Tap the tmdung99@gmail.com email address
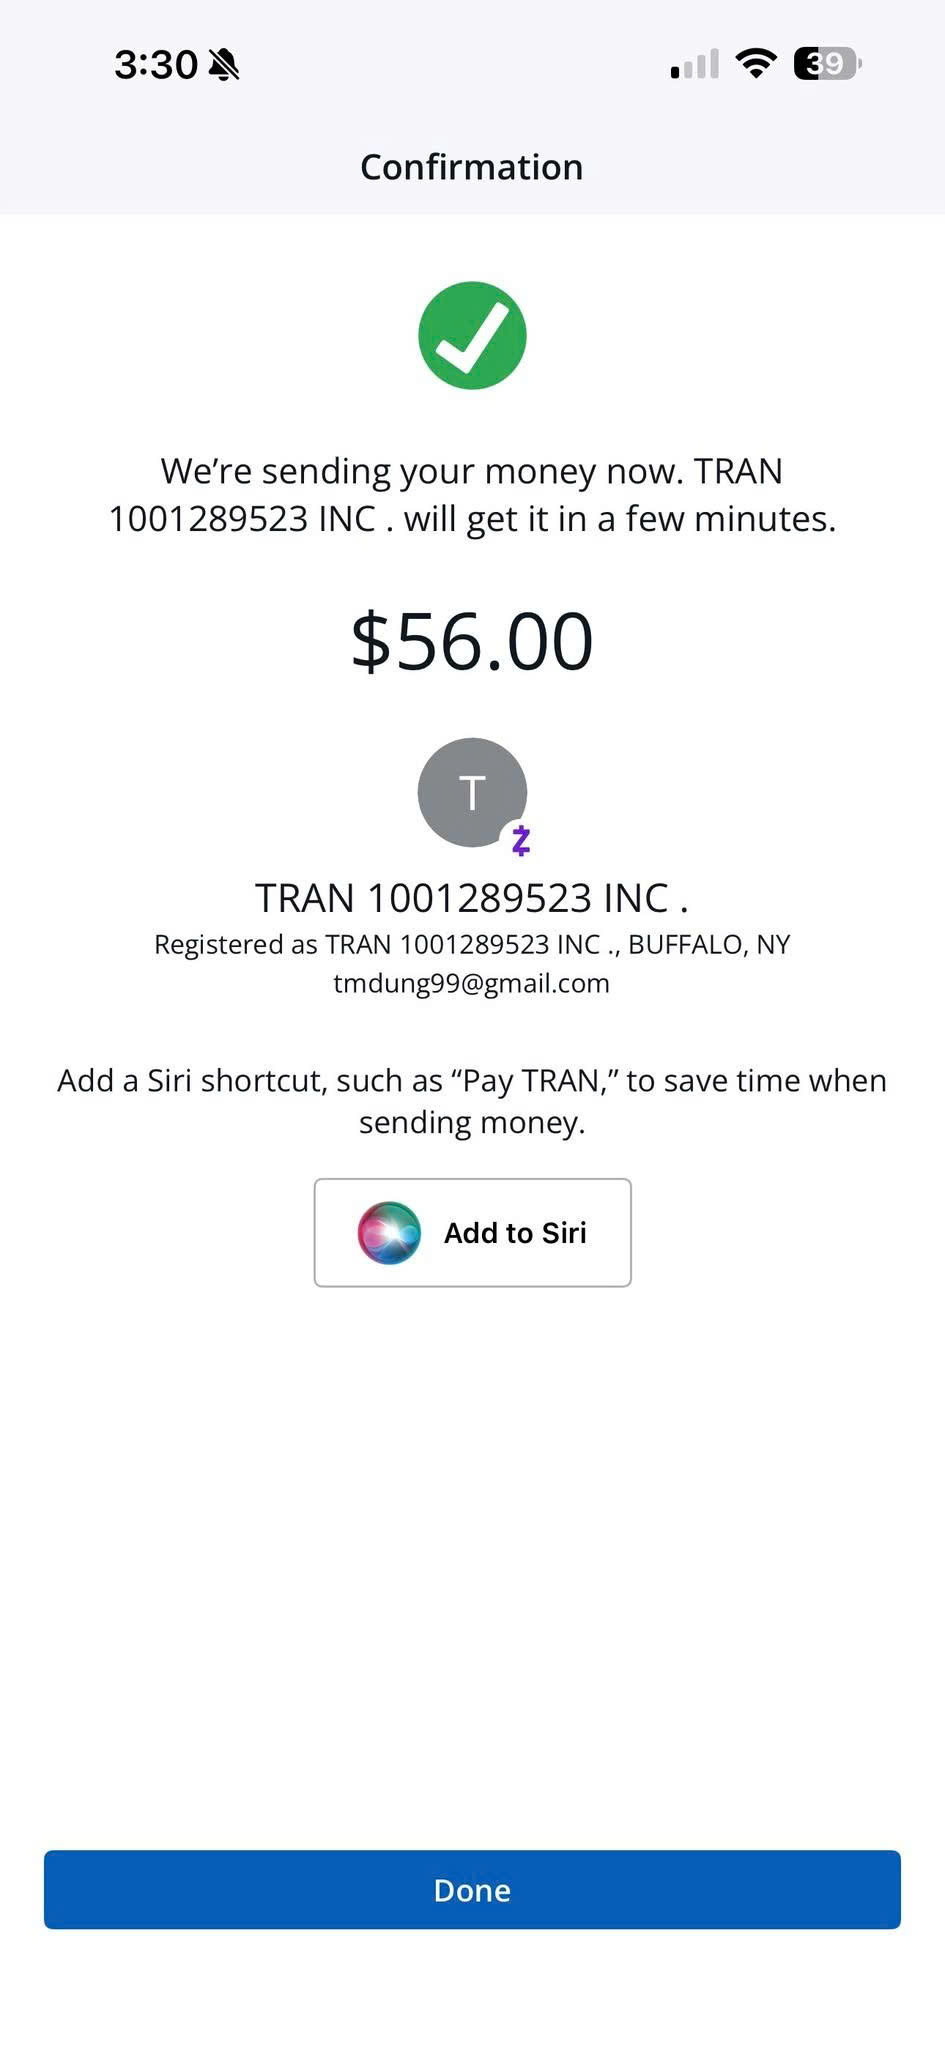This screenshot has width=945, height=2048. point(472,983)
